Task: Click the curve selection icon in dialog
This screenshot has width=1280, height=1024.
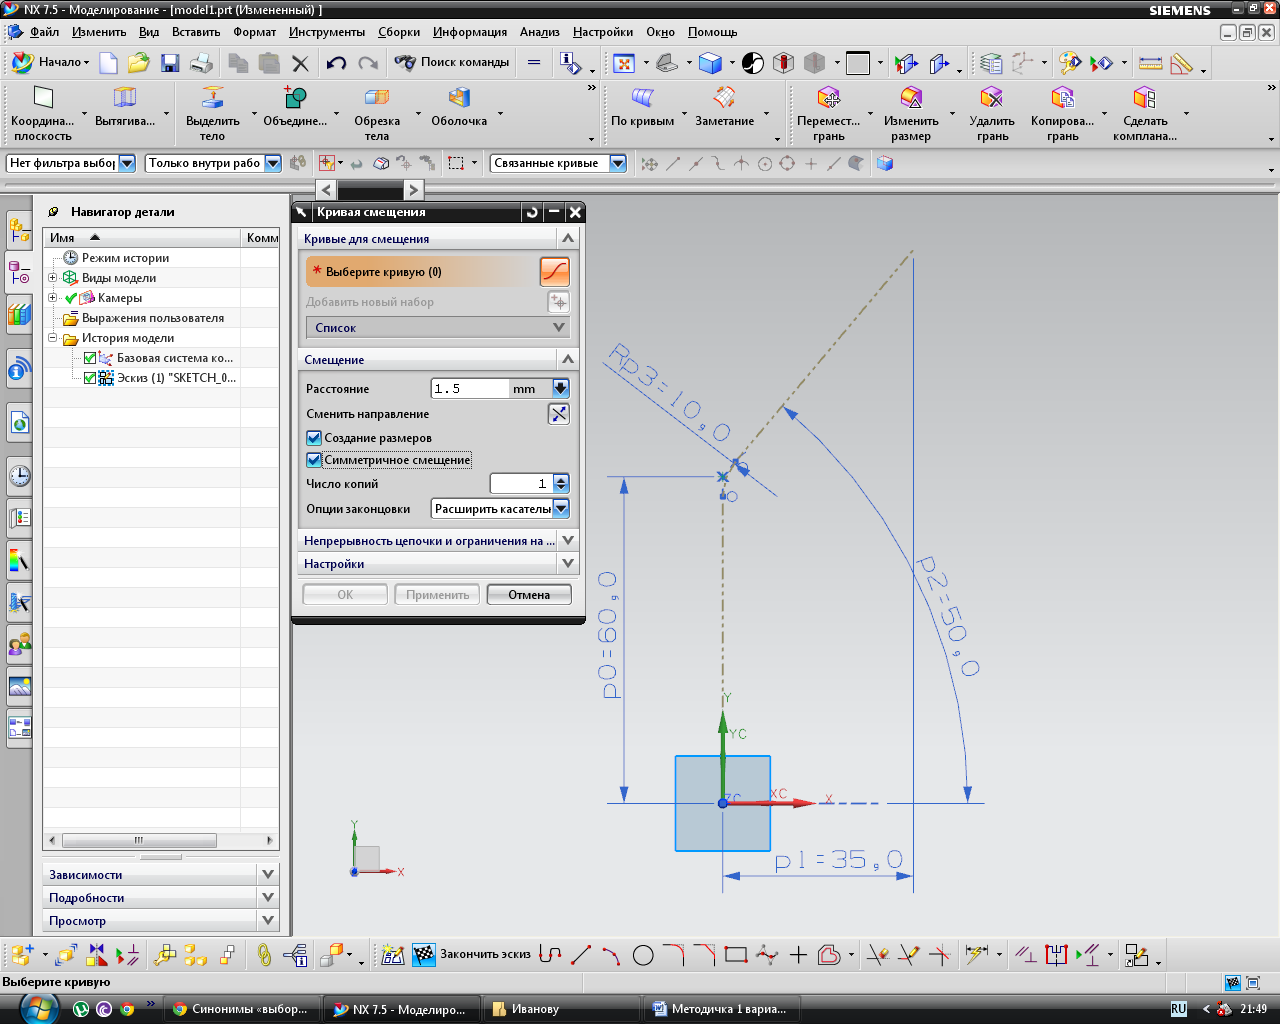Action: tap(554, 272)
